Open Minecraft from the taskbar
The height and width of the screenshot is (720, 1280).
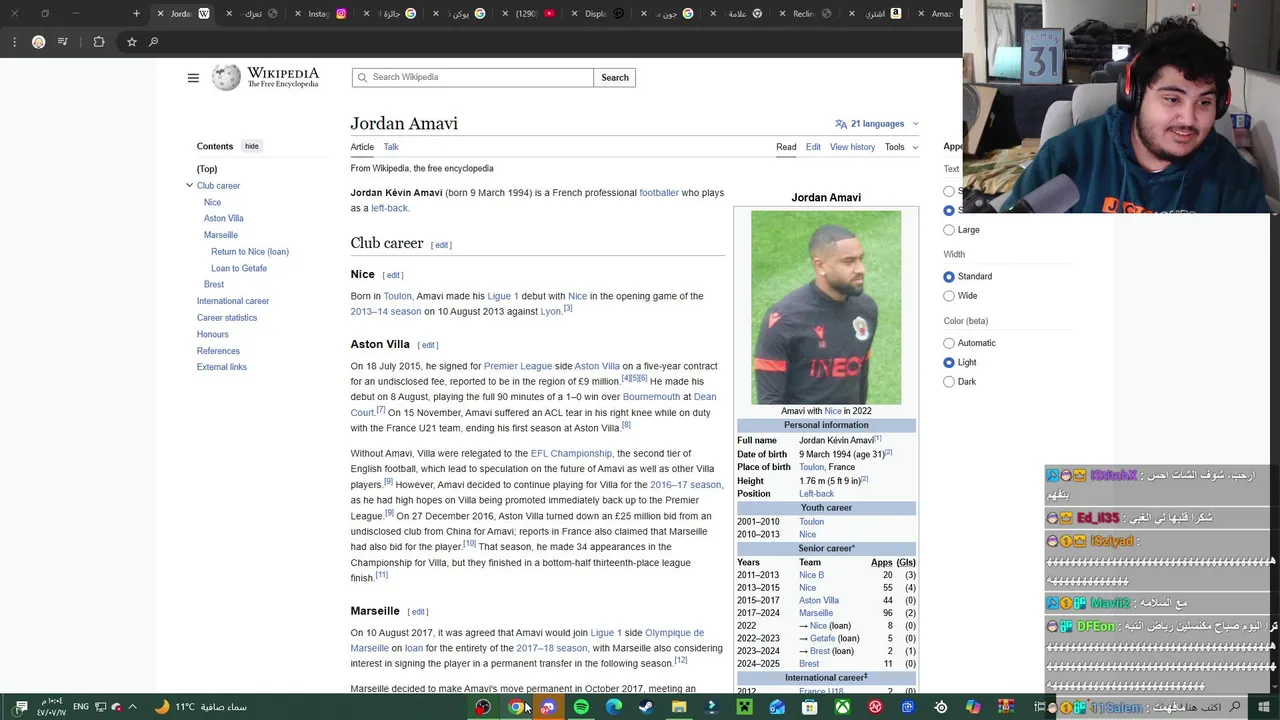(744, 707)
